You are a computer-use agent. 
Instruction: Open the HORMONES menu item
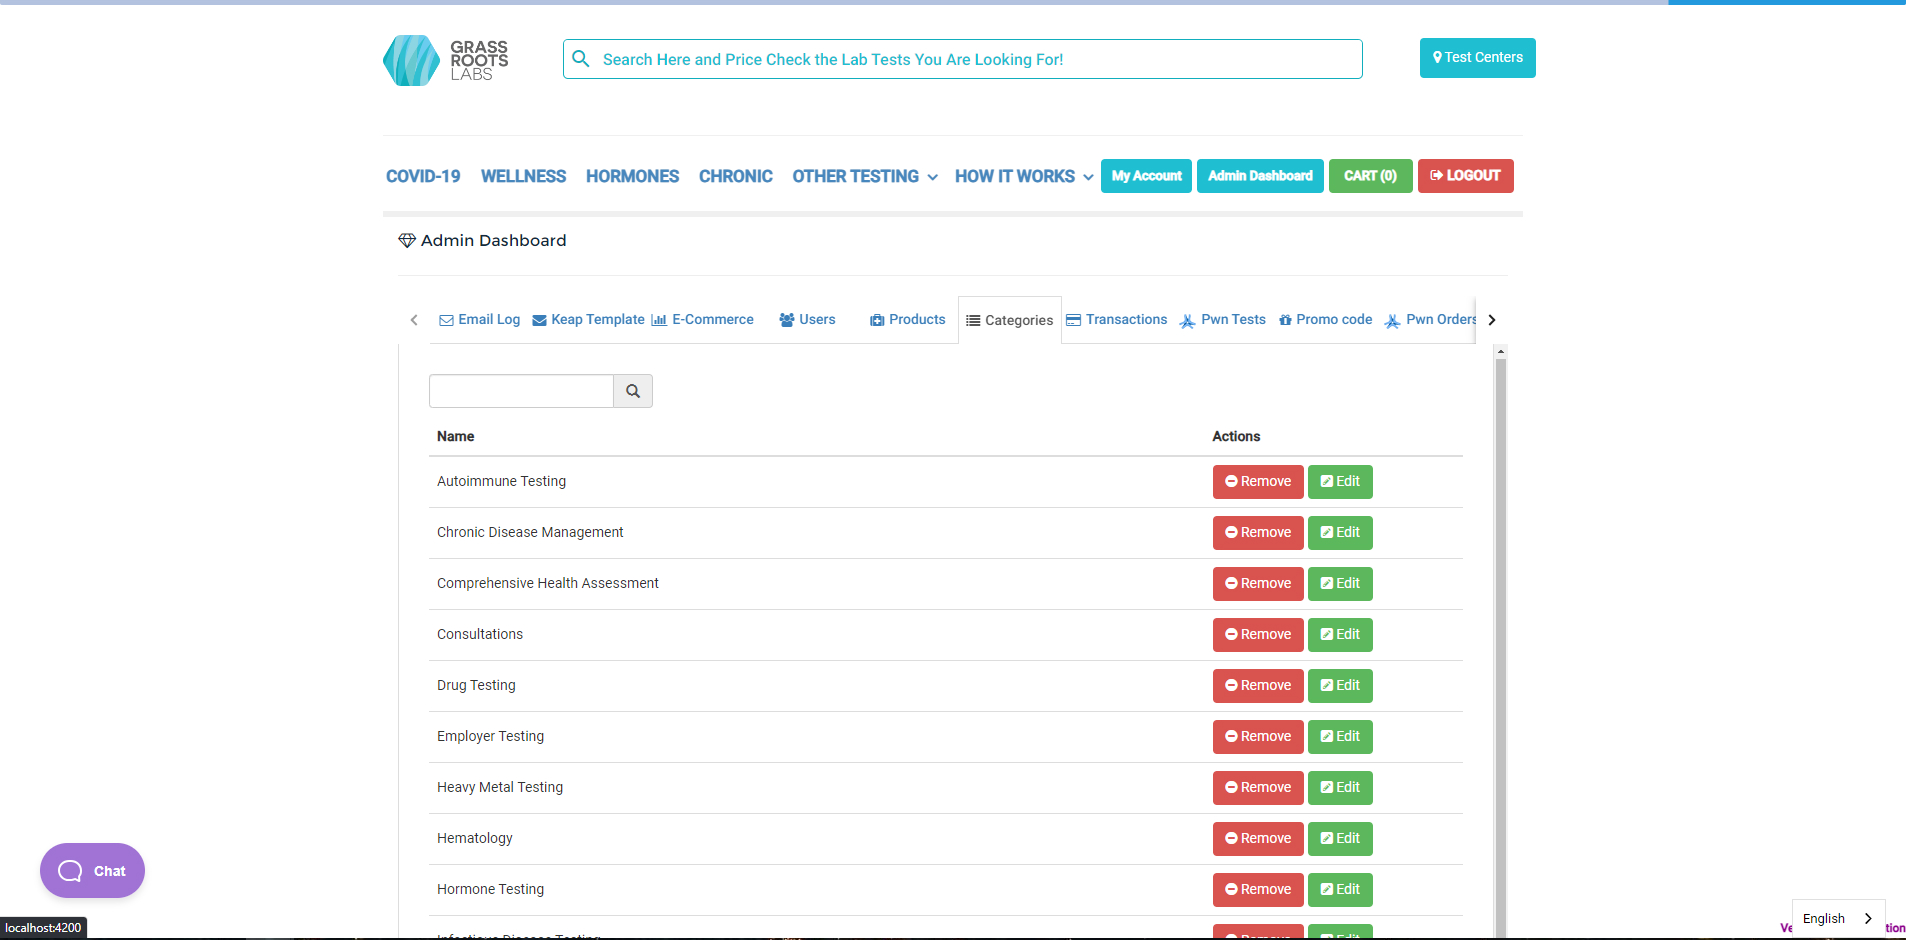pos(632,176)
